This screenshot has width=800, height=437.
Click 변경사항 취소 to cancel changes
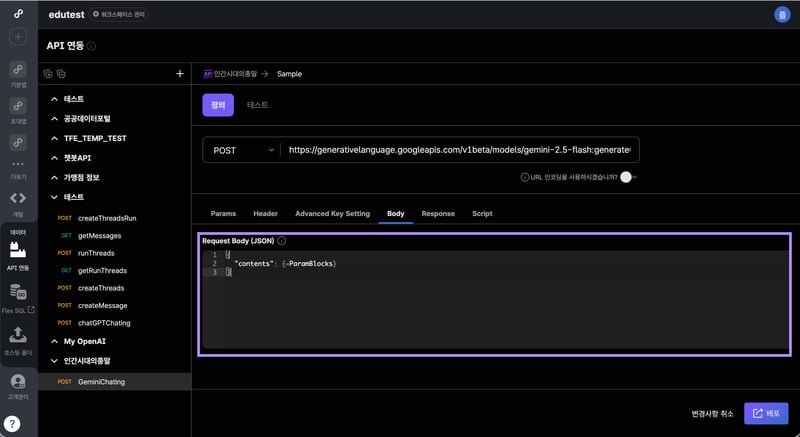point(712,413)
